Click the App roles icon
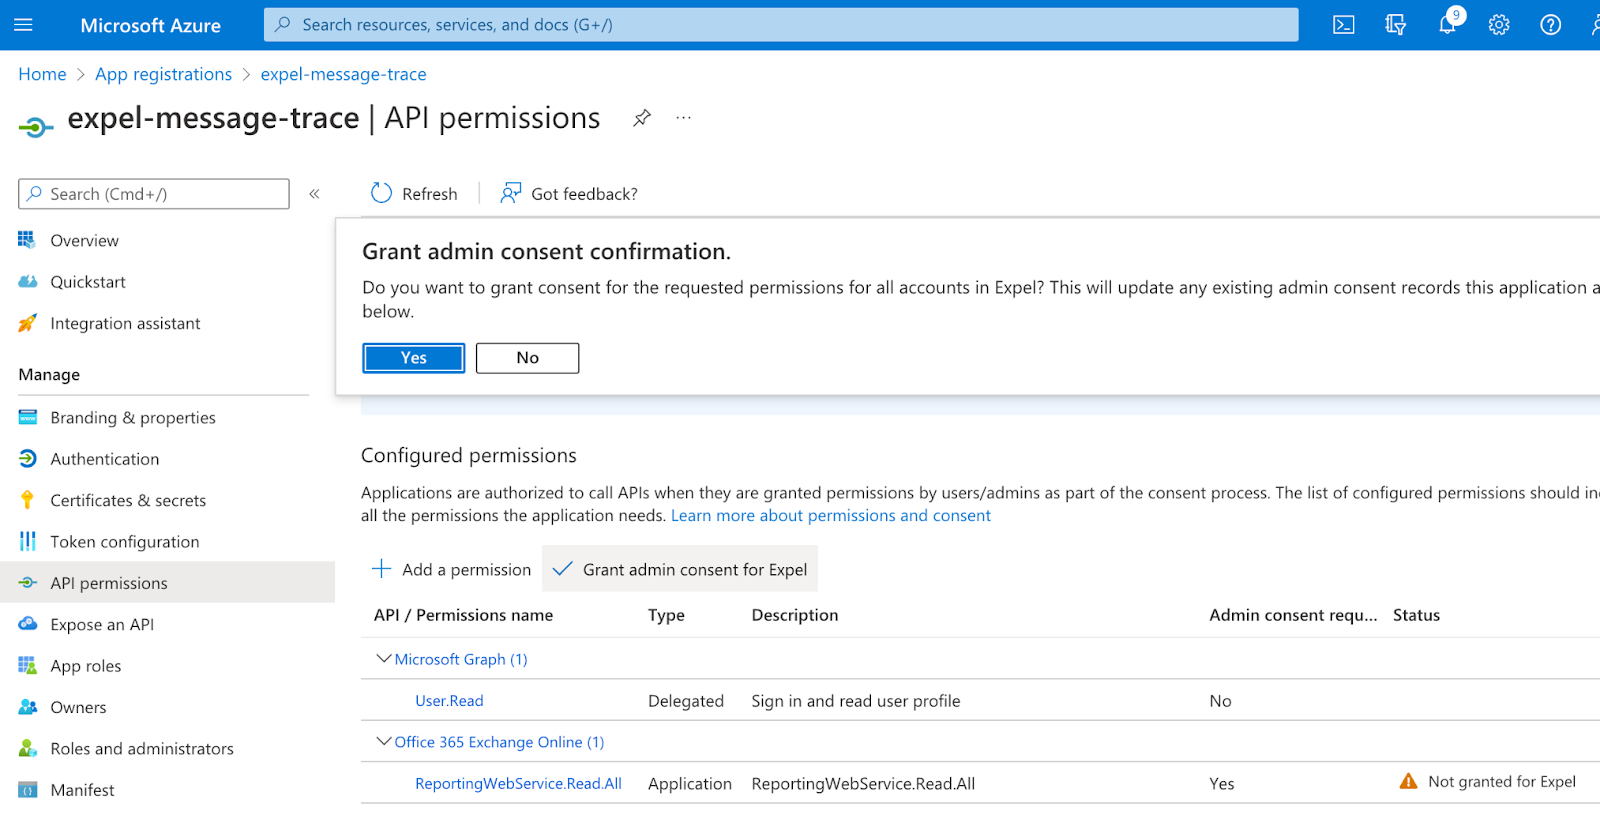The image size is (1600, 824). coord(27,665)
